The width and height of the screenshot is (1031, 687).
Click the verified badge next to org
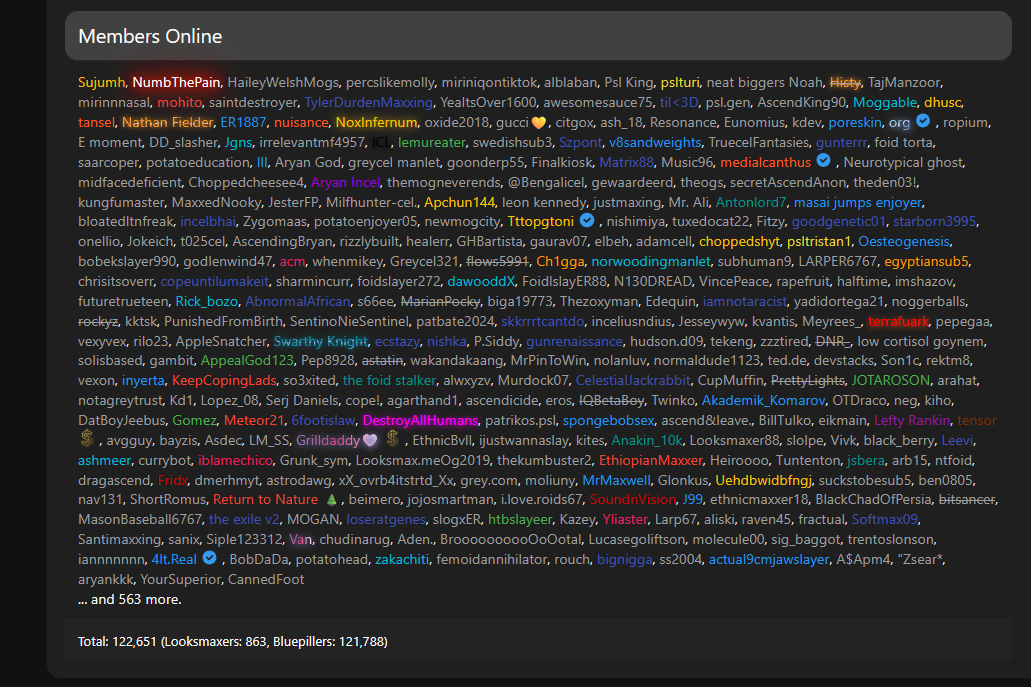click(924, 121)
